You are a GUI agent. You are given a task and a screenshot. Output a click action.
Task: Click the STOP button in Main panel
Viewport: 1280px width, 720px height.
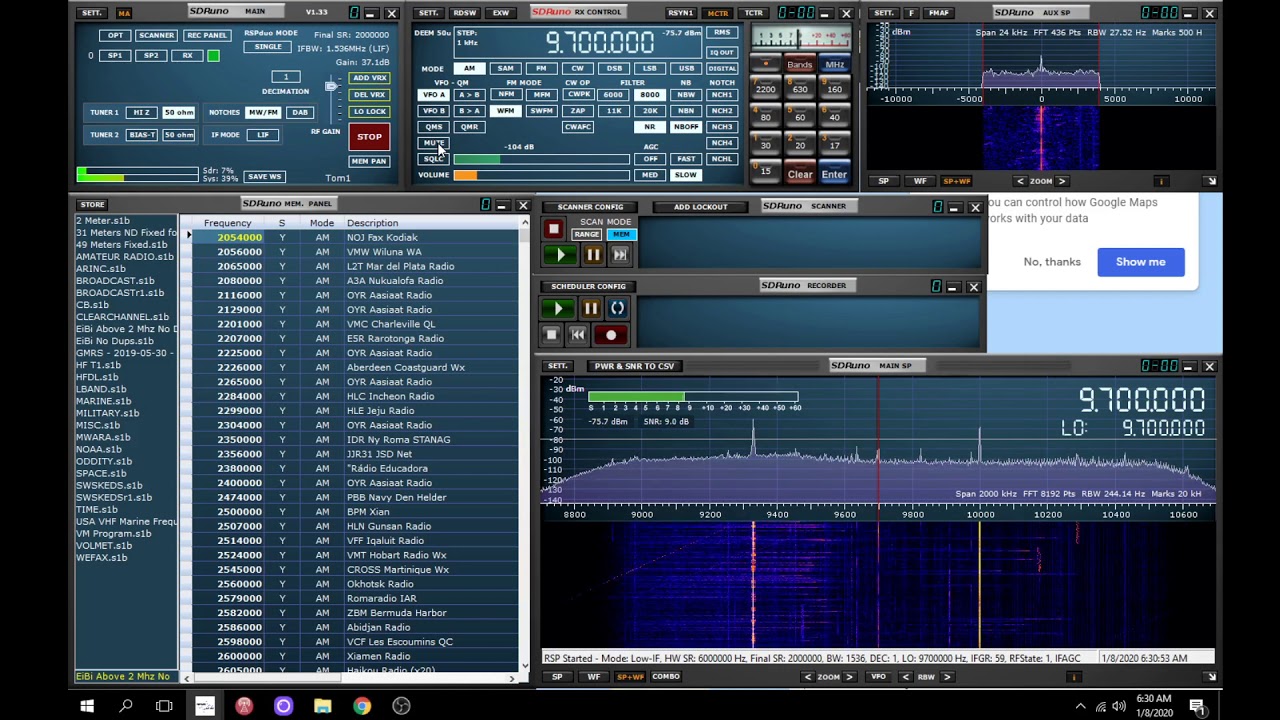369,136
